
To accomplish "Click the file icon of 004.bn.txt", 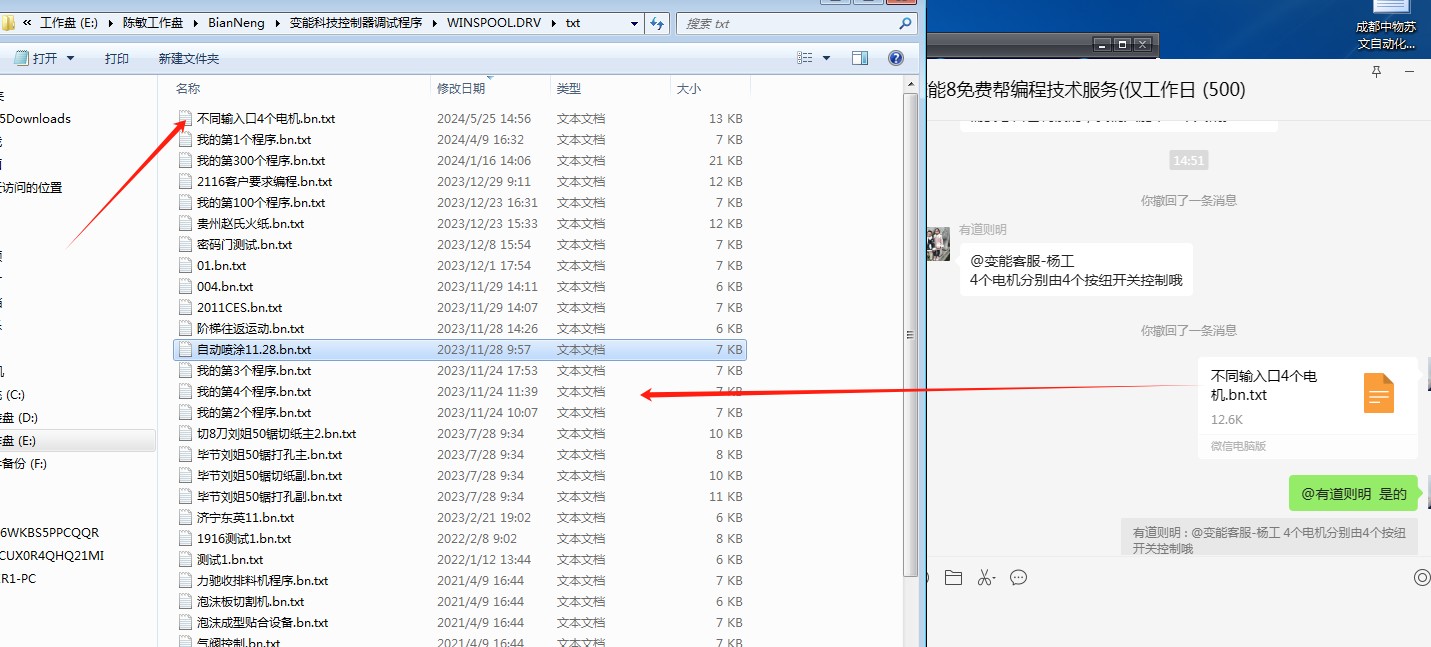I will point(184,286).
